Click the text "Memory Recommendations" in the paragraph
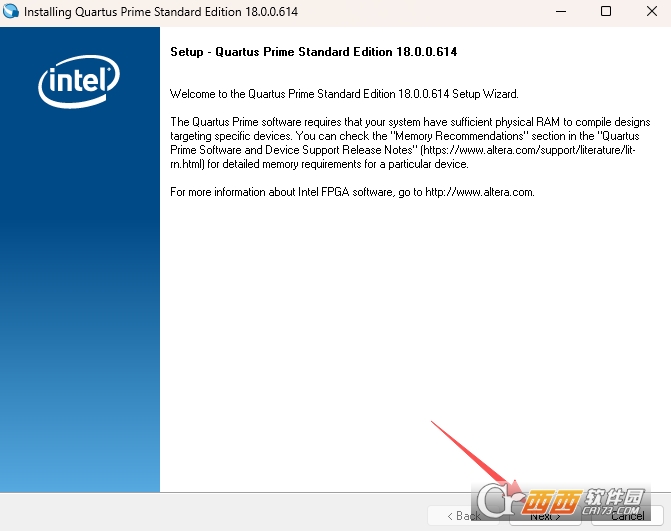The width and height of the screenshot is (671, 531). tap(459, 136)
